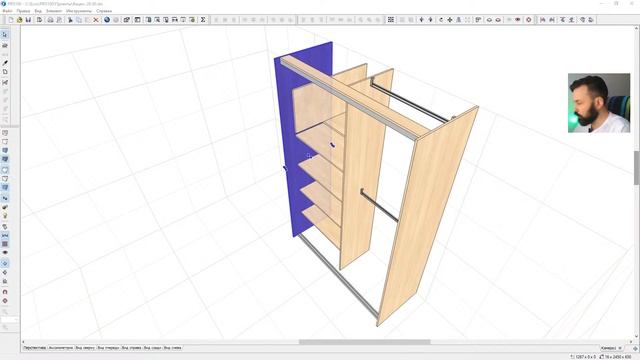The image size is (640, 360).
Task: Open the Элемент menu
Action: pos(54,11)
